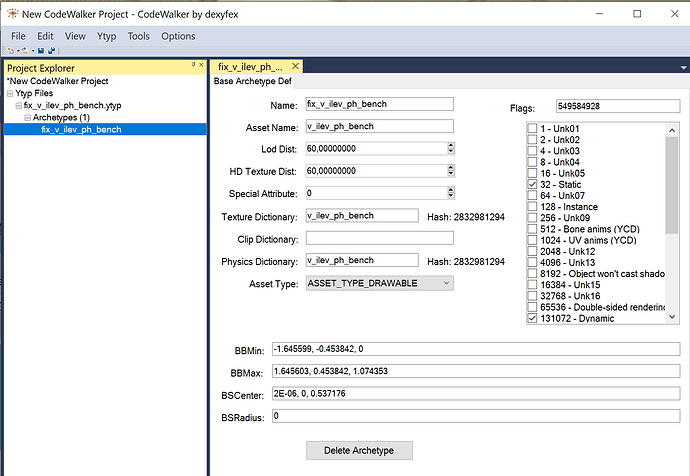Click into the Flags value field
The height and width of the screenshot is (476, 690).
click(x=618, y=106)
